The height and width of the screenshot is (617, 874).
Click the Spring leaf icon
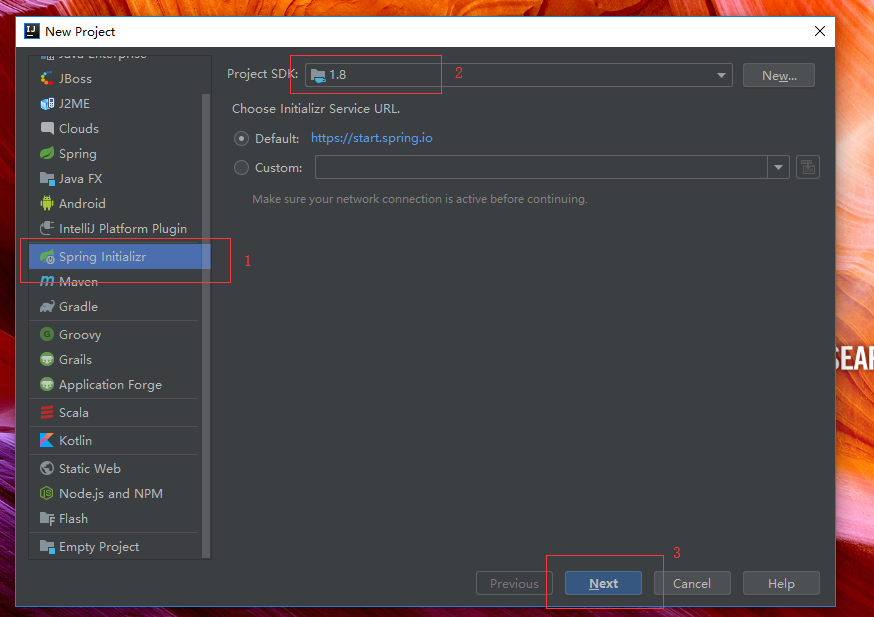click(x=47, y=153)
